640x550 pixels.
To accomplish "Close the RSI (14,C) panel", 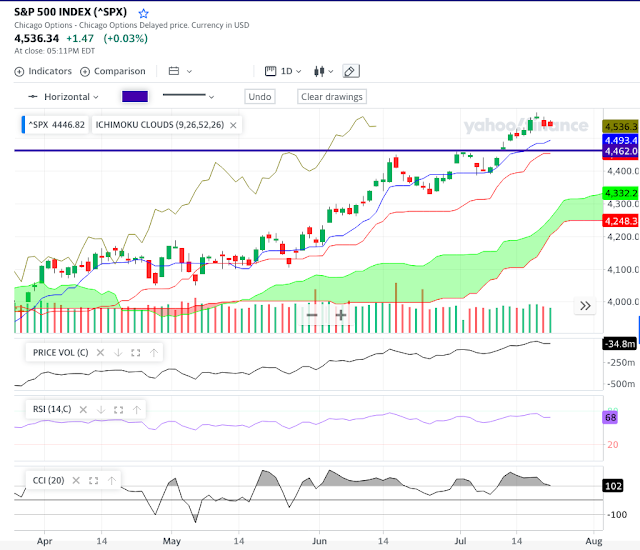I will click(x=83, y=410).
